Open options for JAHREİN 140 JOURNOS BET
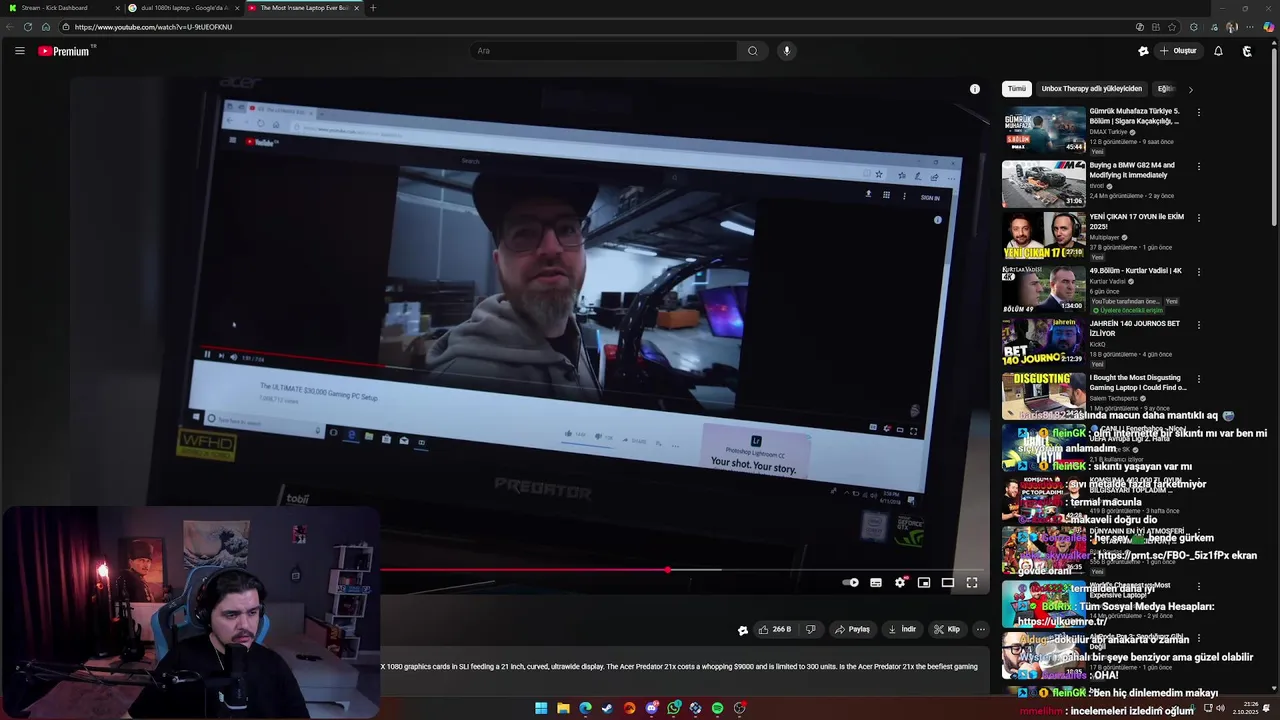The width and height of the screenshot is (1280, 720). click(x=1198, y=325)
